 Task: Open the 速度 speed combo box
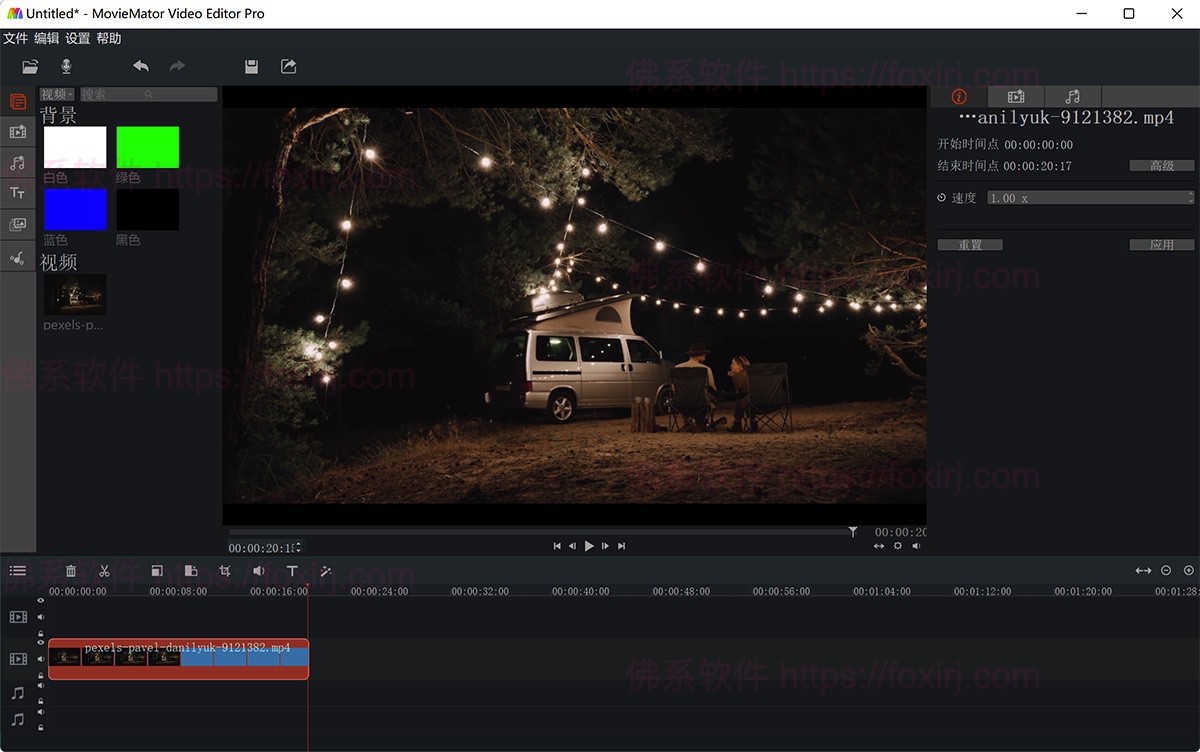point(1090,198)
